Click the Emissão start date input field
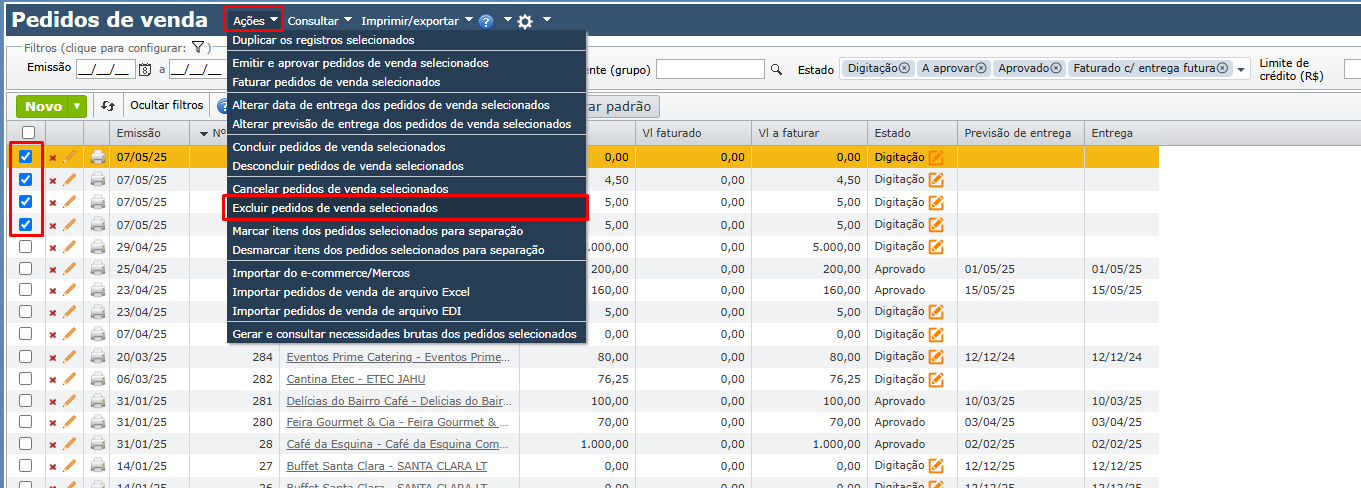This screenshot has width=1361, height=488. (104, 69)
